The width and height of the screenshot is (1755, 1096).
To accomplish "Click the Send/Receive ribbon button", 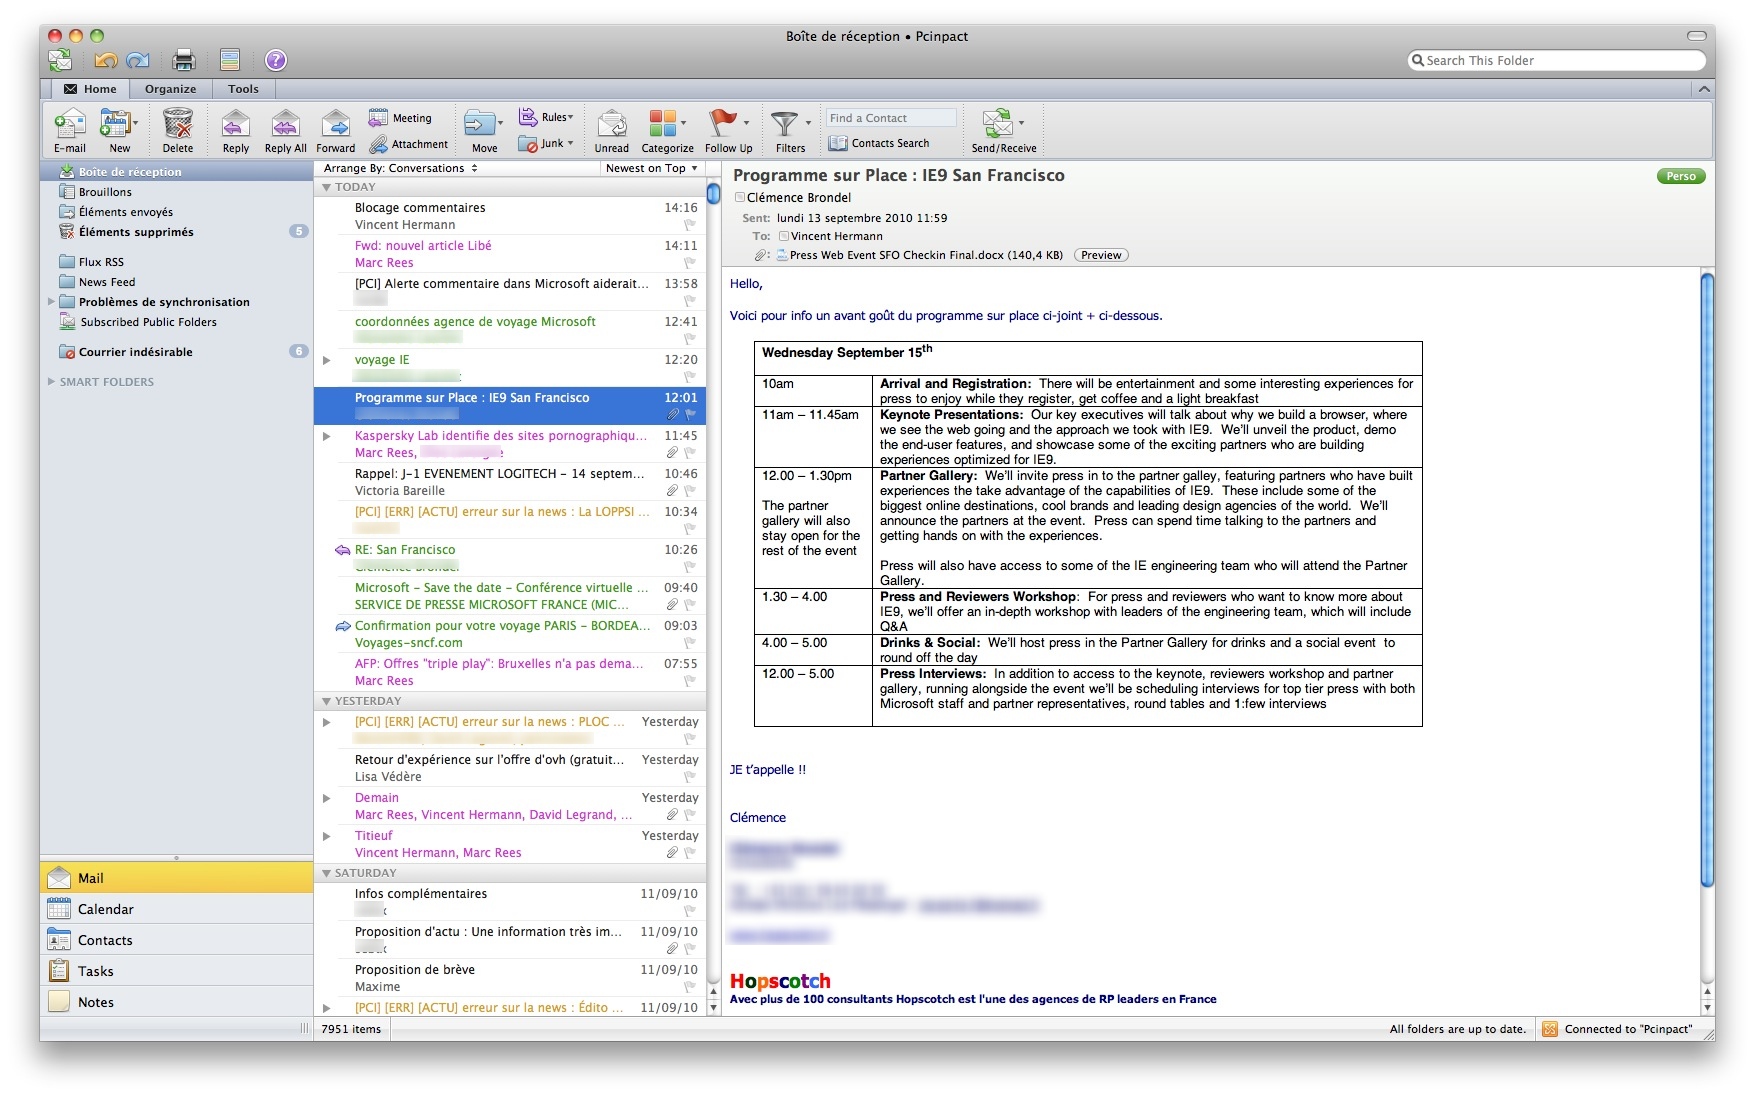I will pos(1004,131).
